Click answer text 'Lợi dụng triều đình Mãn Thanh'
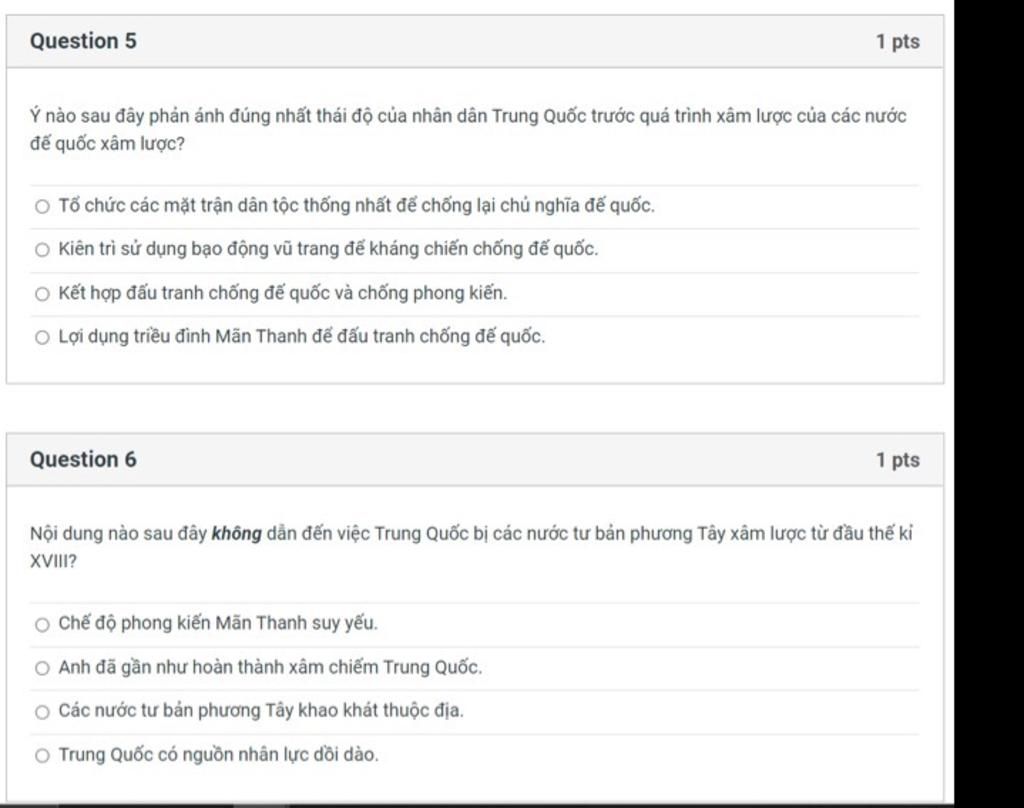This screenshot has width=1024, height=808. pos(302,336)
